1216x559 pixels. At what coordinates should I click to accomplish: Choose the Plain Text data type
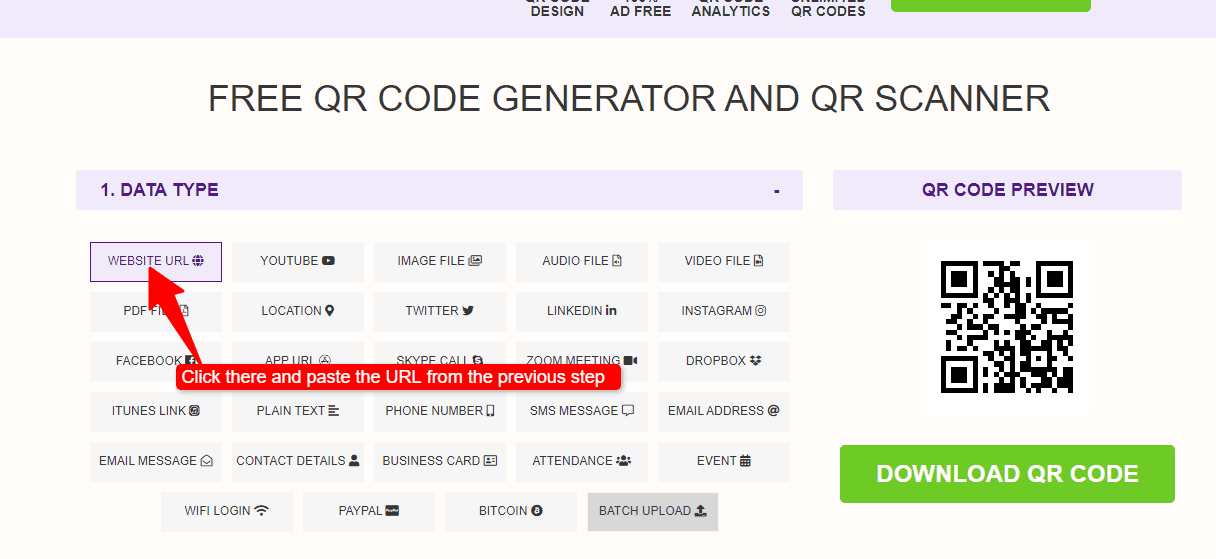click(298, 411)
